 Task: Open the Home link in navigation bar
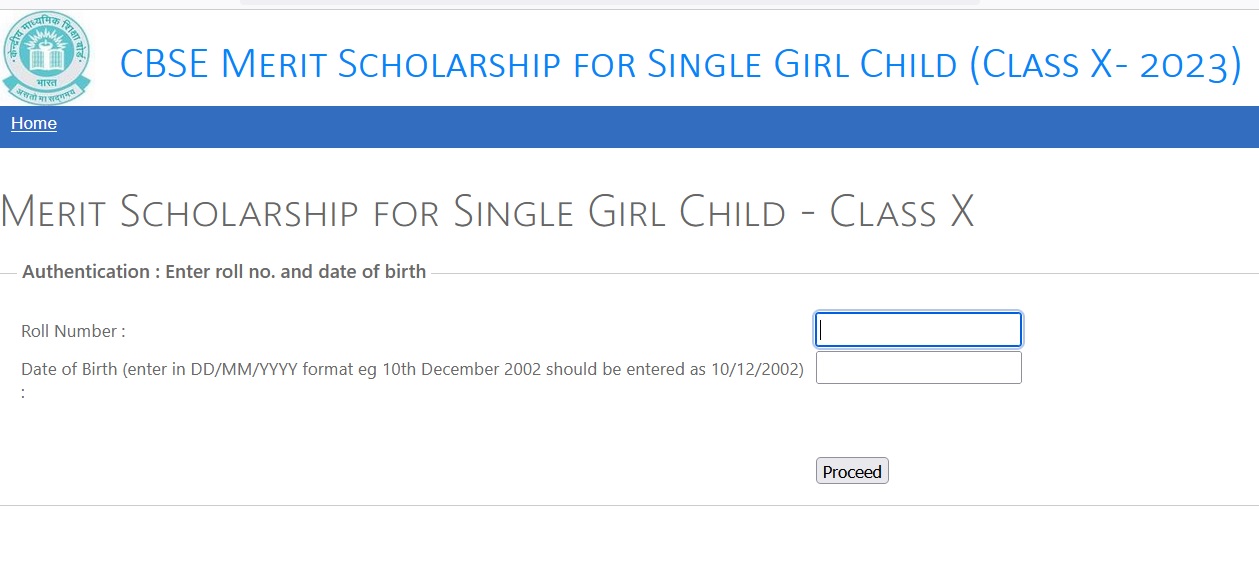coord(34,124)
